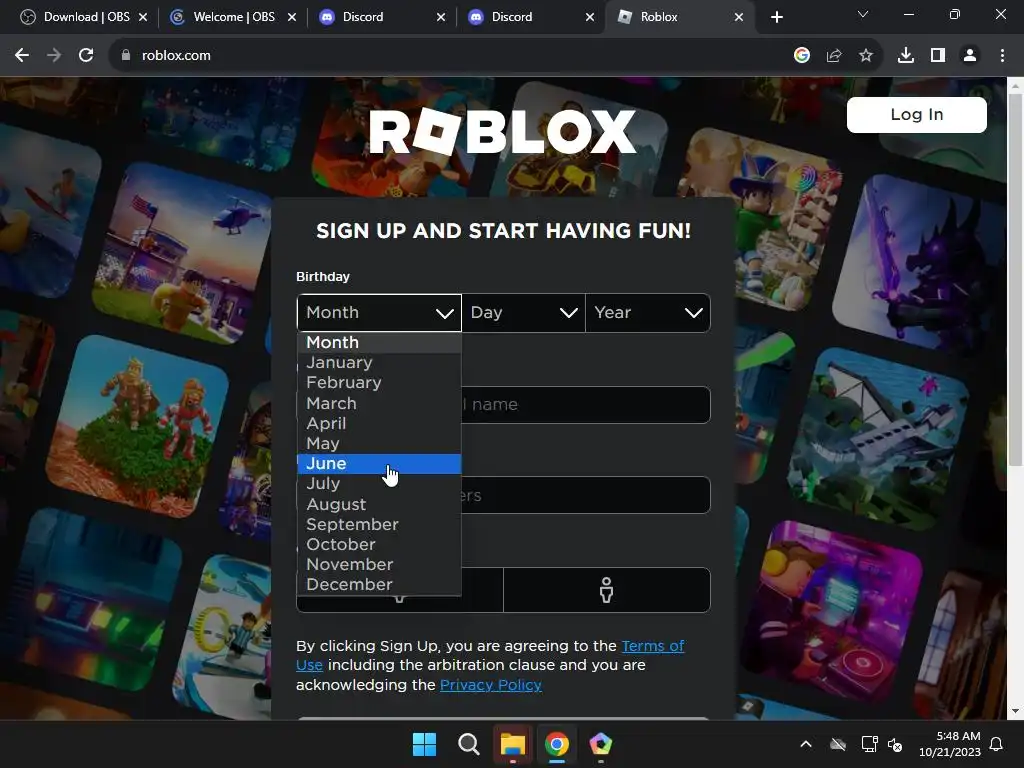This screenshot has height=768, width=1024.
Task: Choose February from month list
Action: 379,383
